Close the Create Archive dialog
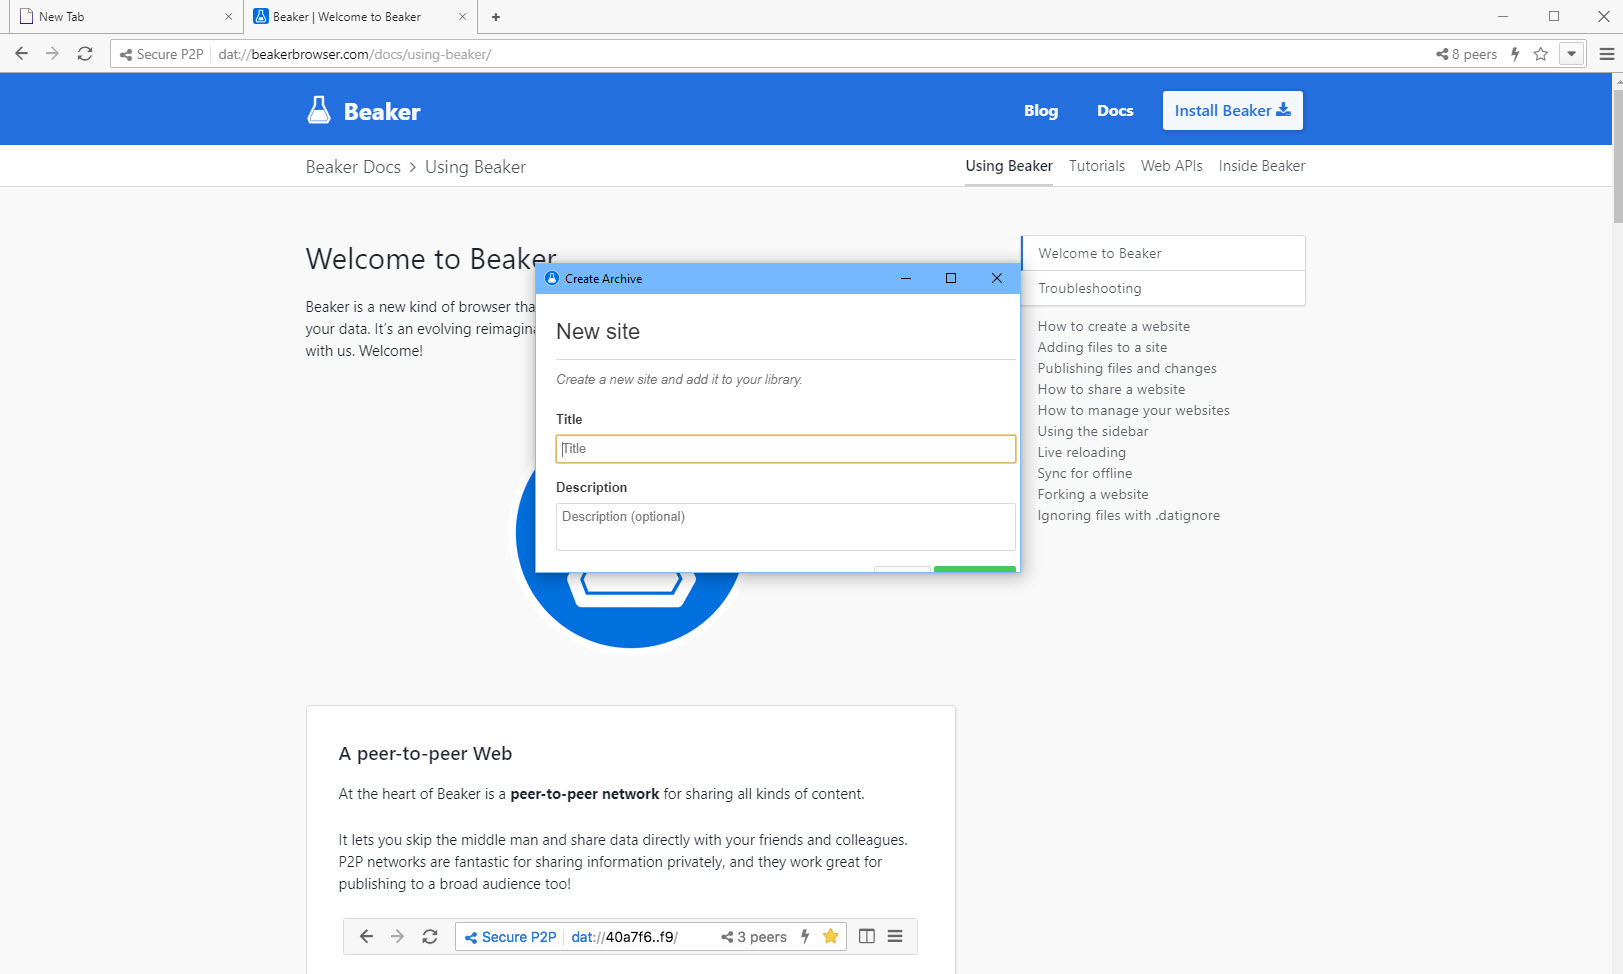This screenshot has width=1623, height=974. (997, 278)
